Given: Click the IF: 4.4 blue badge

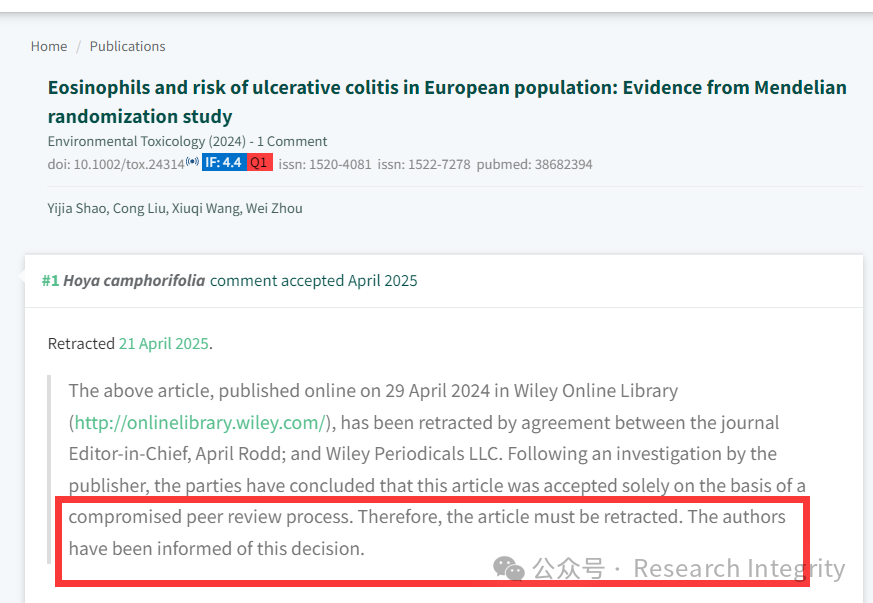Looking at the screenshot, I should [x=224, y=162].
